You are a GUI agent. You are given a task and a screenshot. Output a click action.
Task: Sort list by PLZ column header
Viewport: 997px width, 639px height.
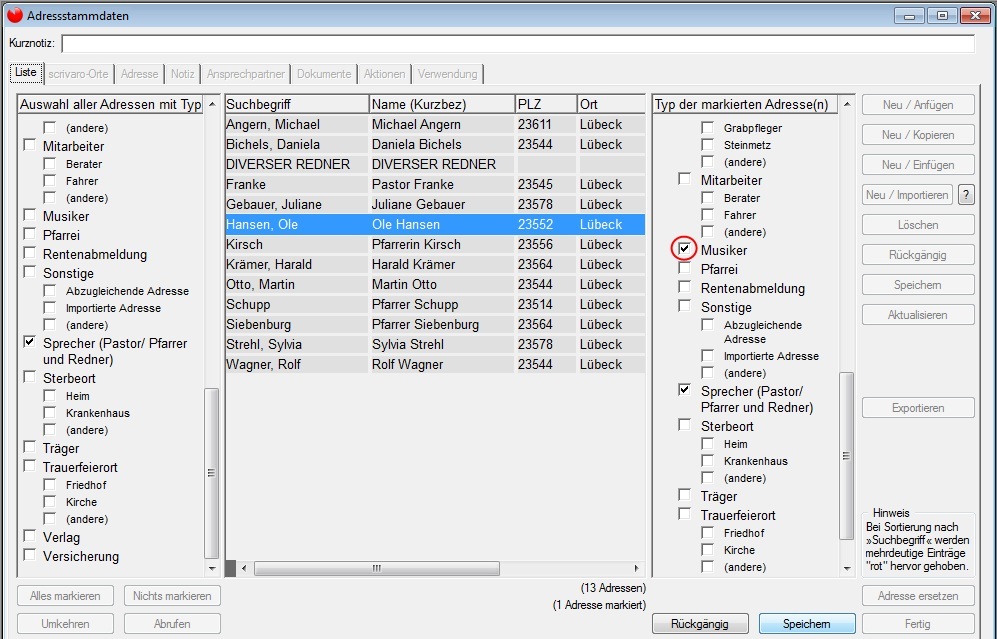[546, 104]
